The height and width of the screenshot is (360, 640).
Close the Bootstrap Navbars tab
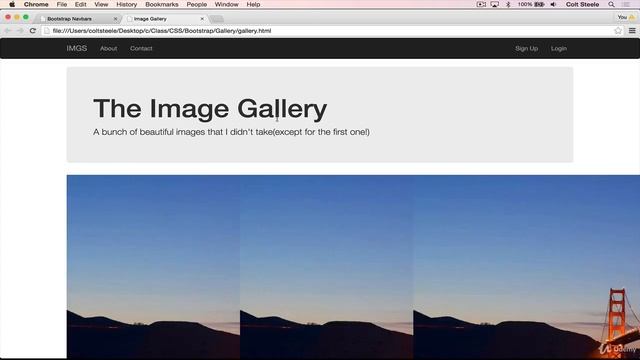(115, 19)
